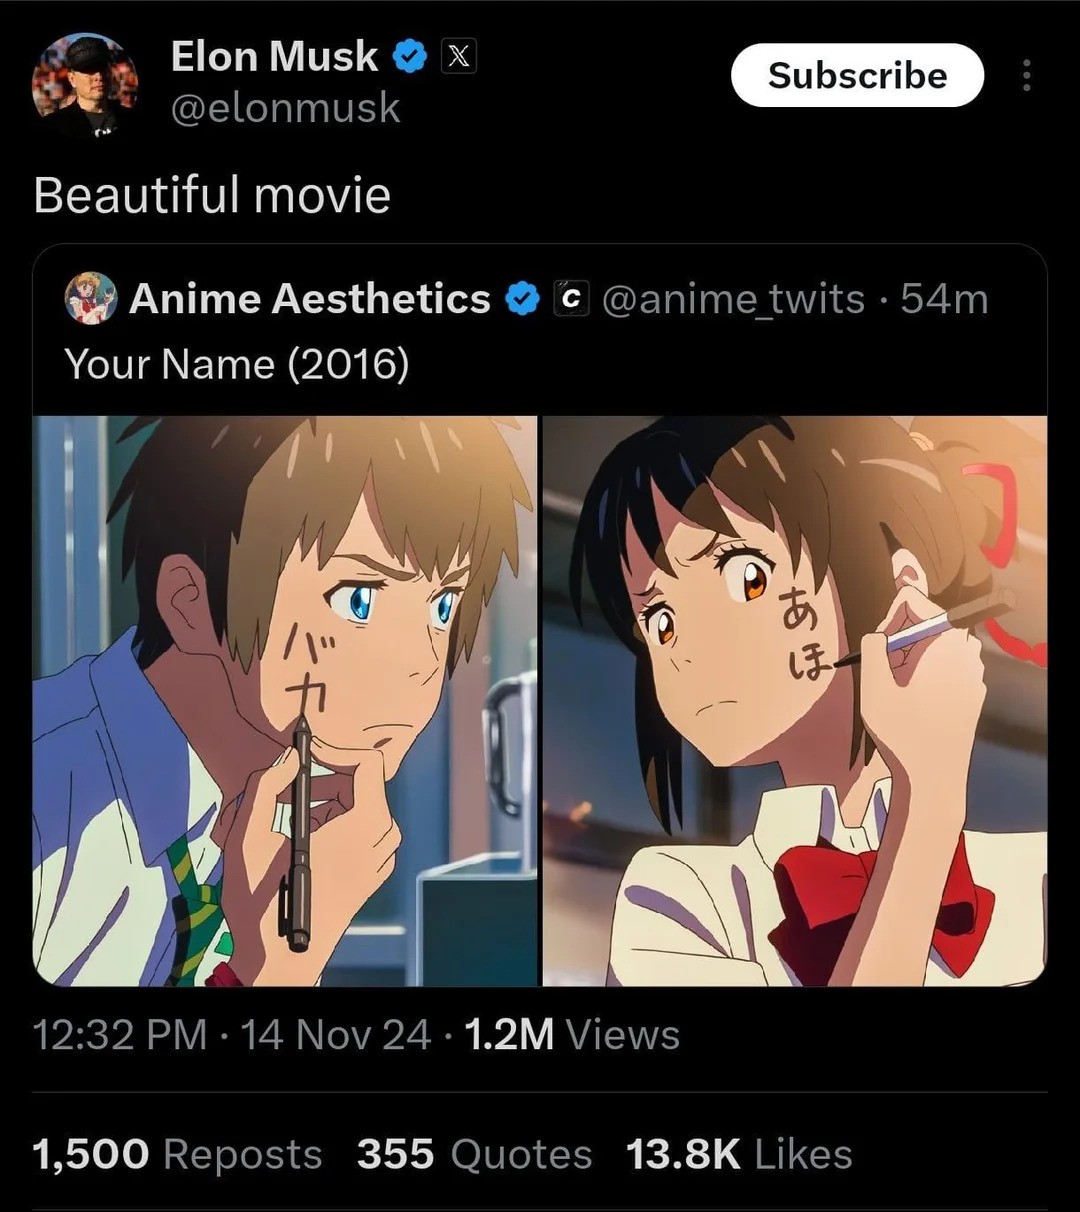Viewport: 1080px width, 1212px height.
Task: Open the three-dot more options menu
Action: click(x=1026, y=76)
